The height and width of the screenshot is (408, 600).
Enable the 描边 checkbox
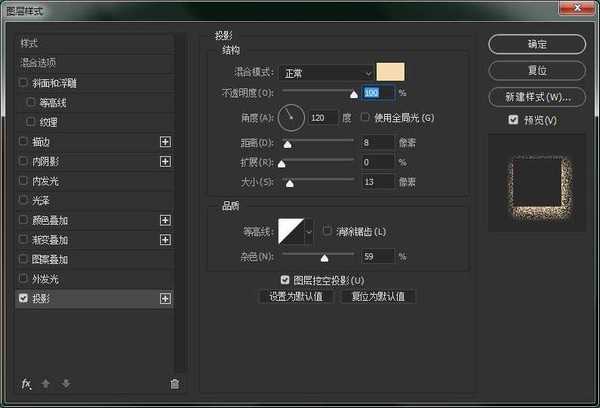(x=23, y=141)
